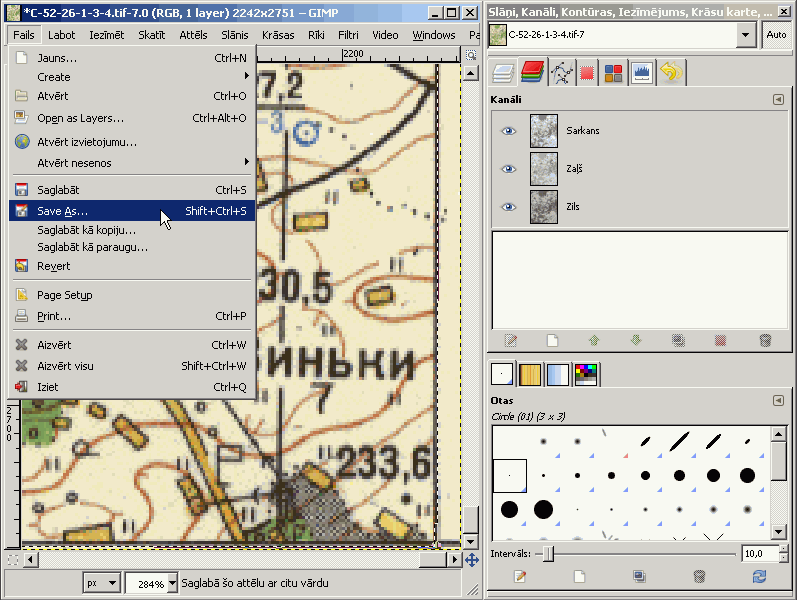797x600 pixels.
Task: Choose Save As from Fails menu
Action: tap(132, 211)
